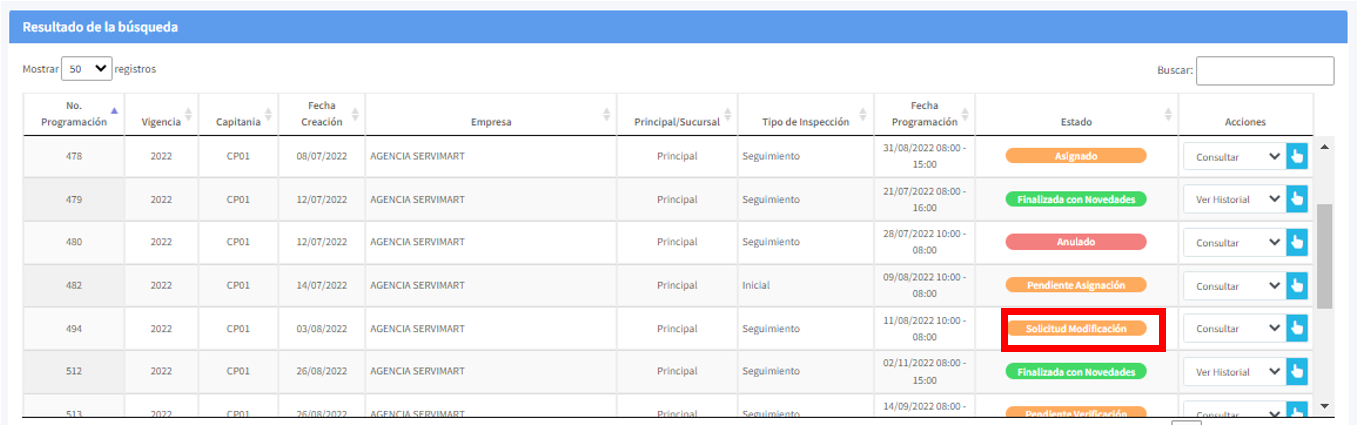
Task: Click hand icon for programación 494
Action: pos(1297,328)
